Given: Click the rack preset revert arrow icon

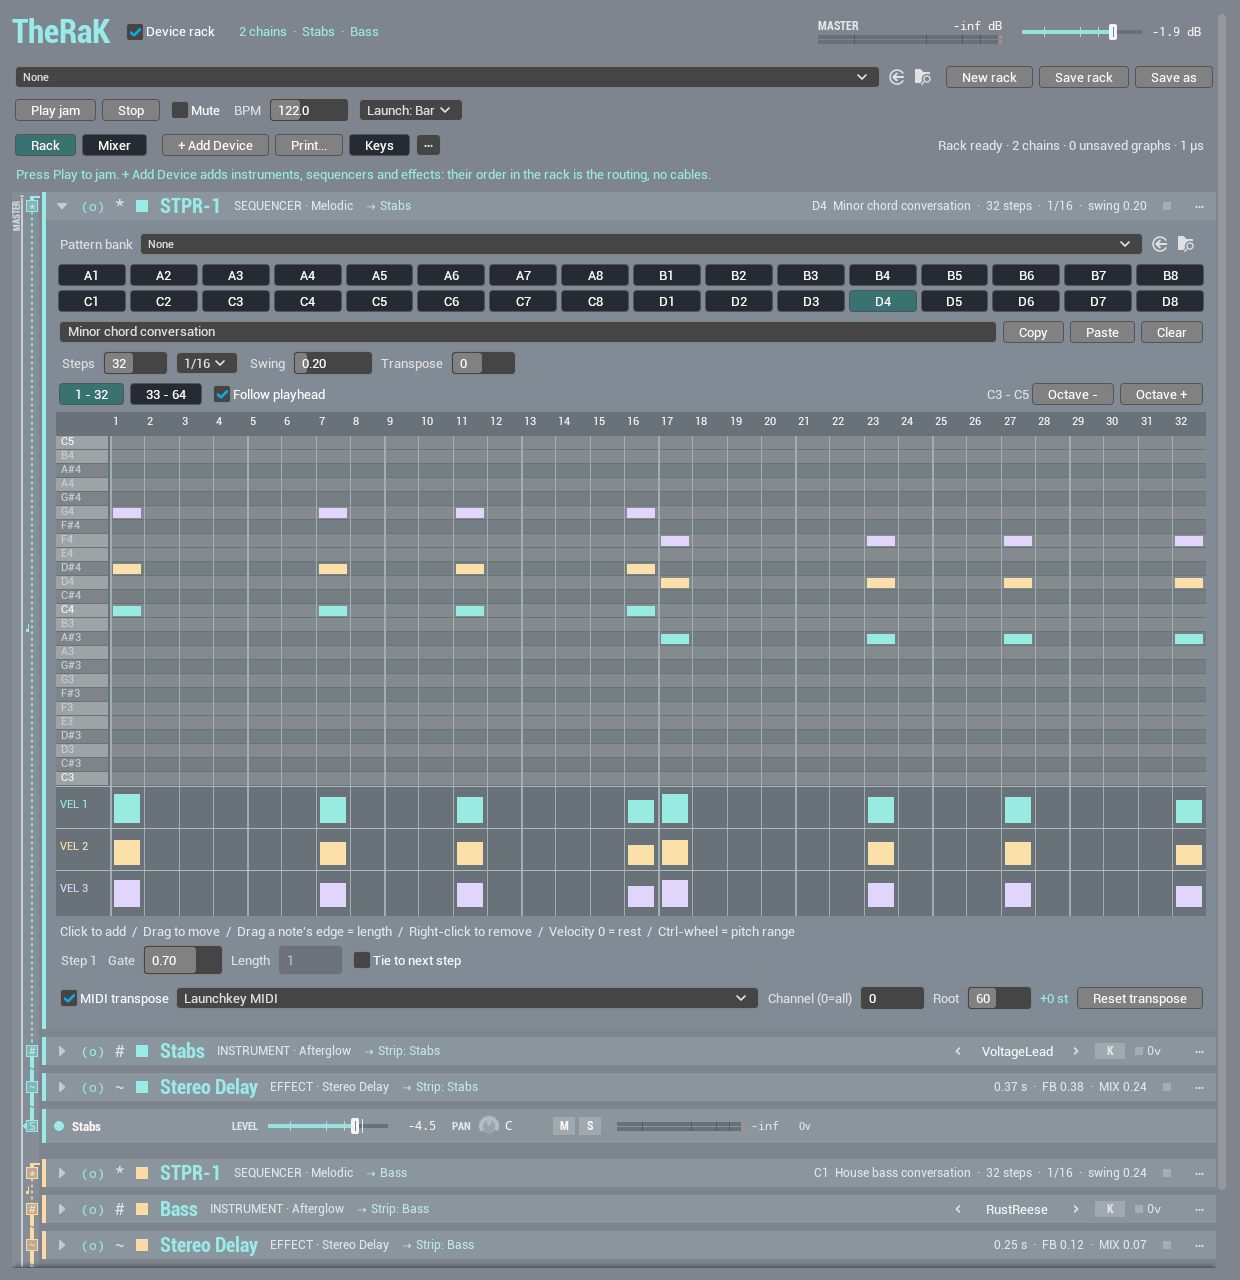Looking at the screenshot, I should (x=897, y=77).
